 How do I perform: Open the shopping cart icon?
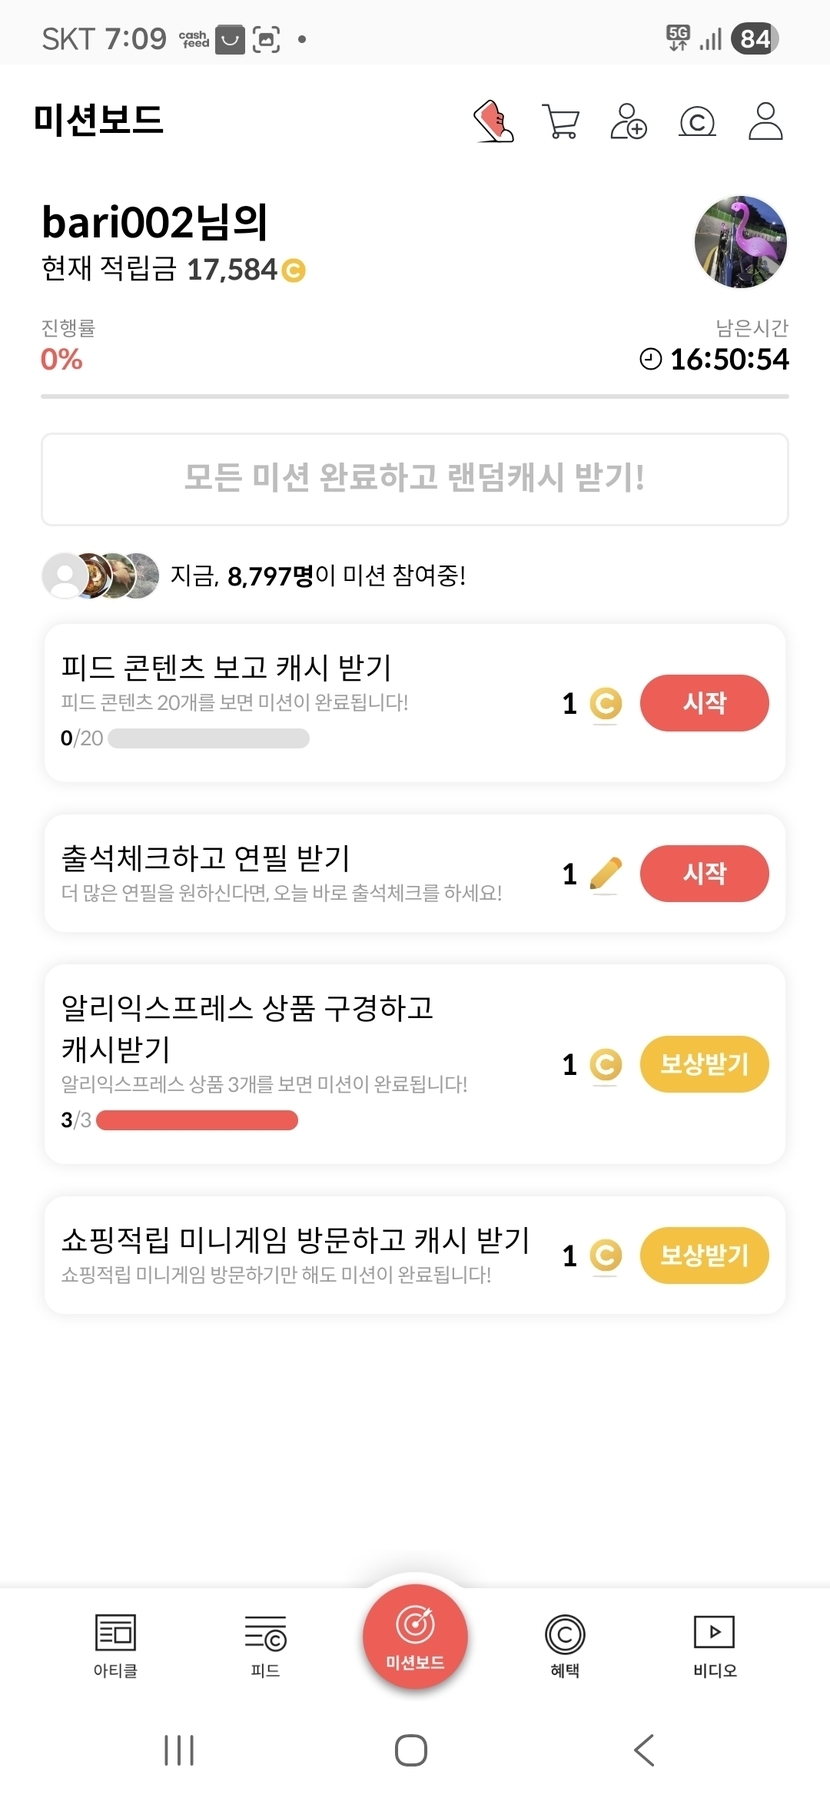pos(561,122)
